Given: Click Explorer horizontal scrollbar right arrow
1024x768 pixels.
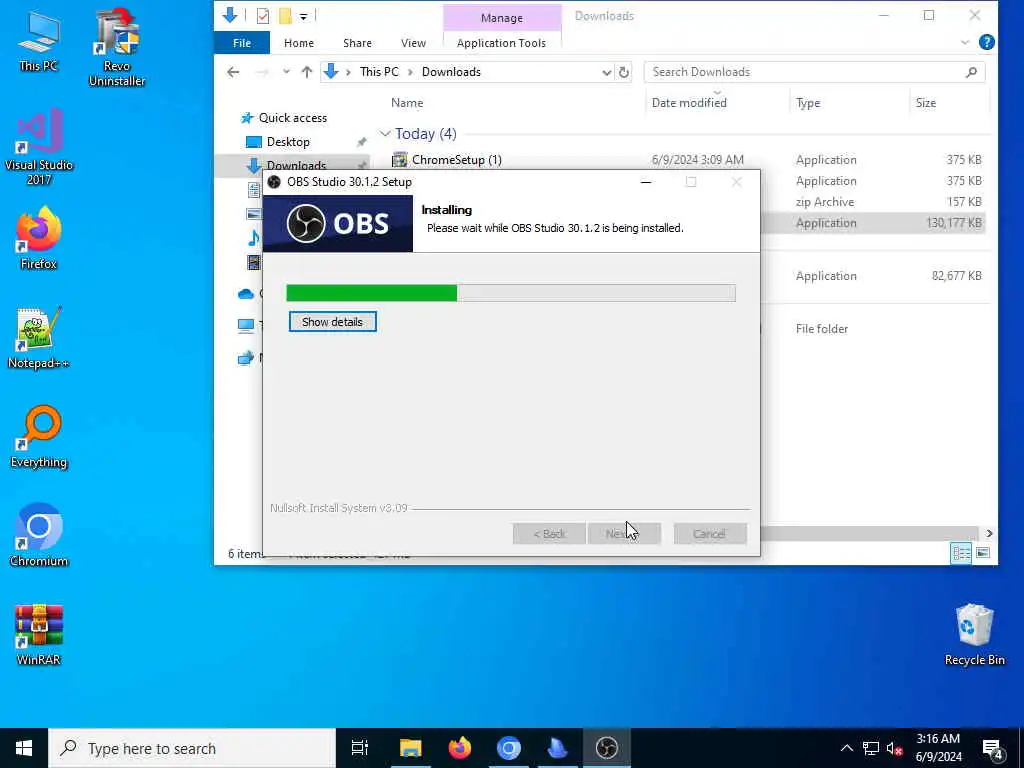Looking at the screenshot, I should click(989, 534).
